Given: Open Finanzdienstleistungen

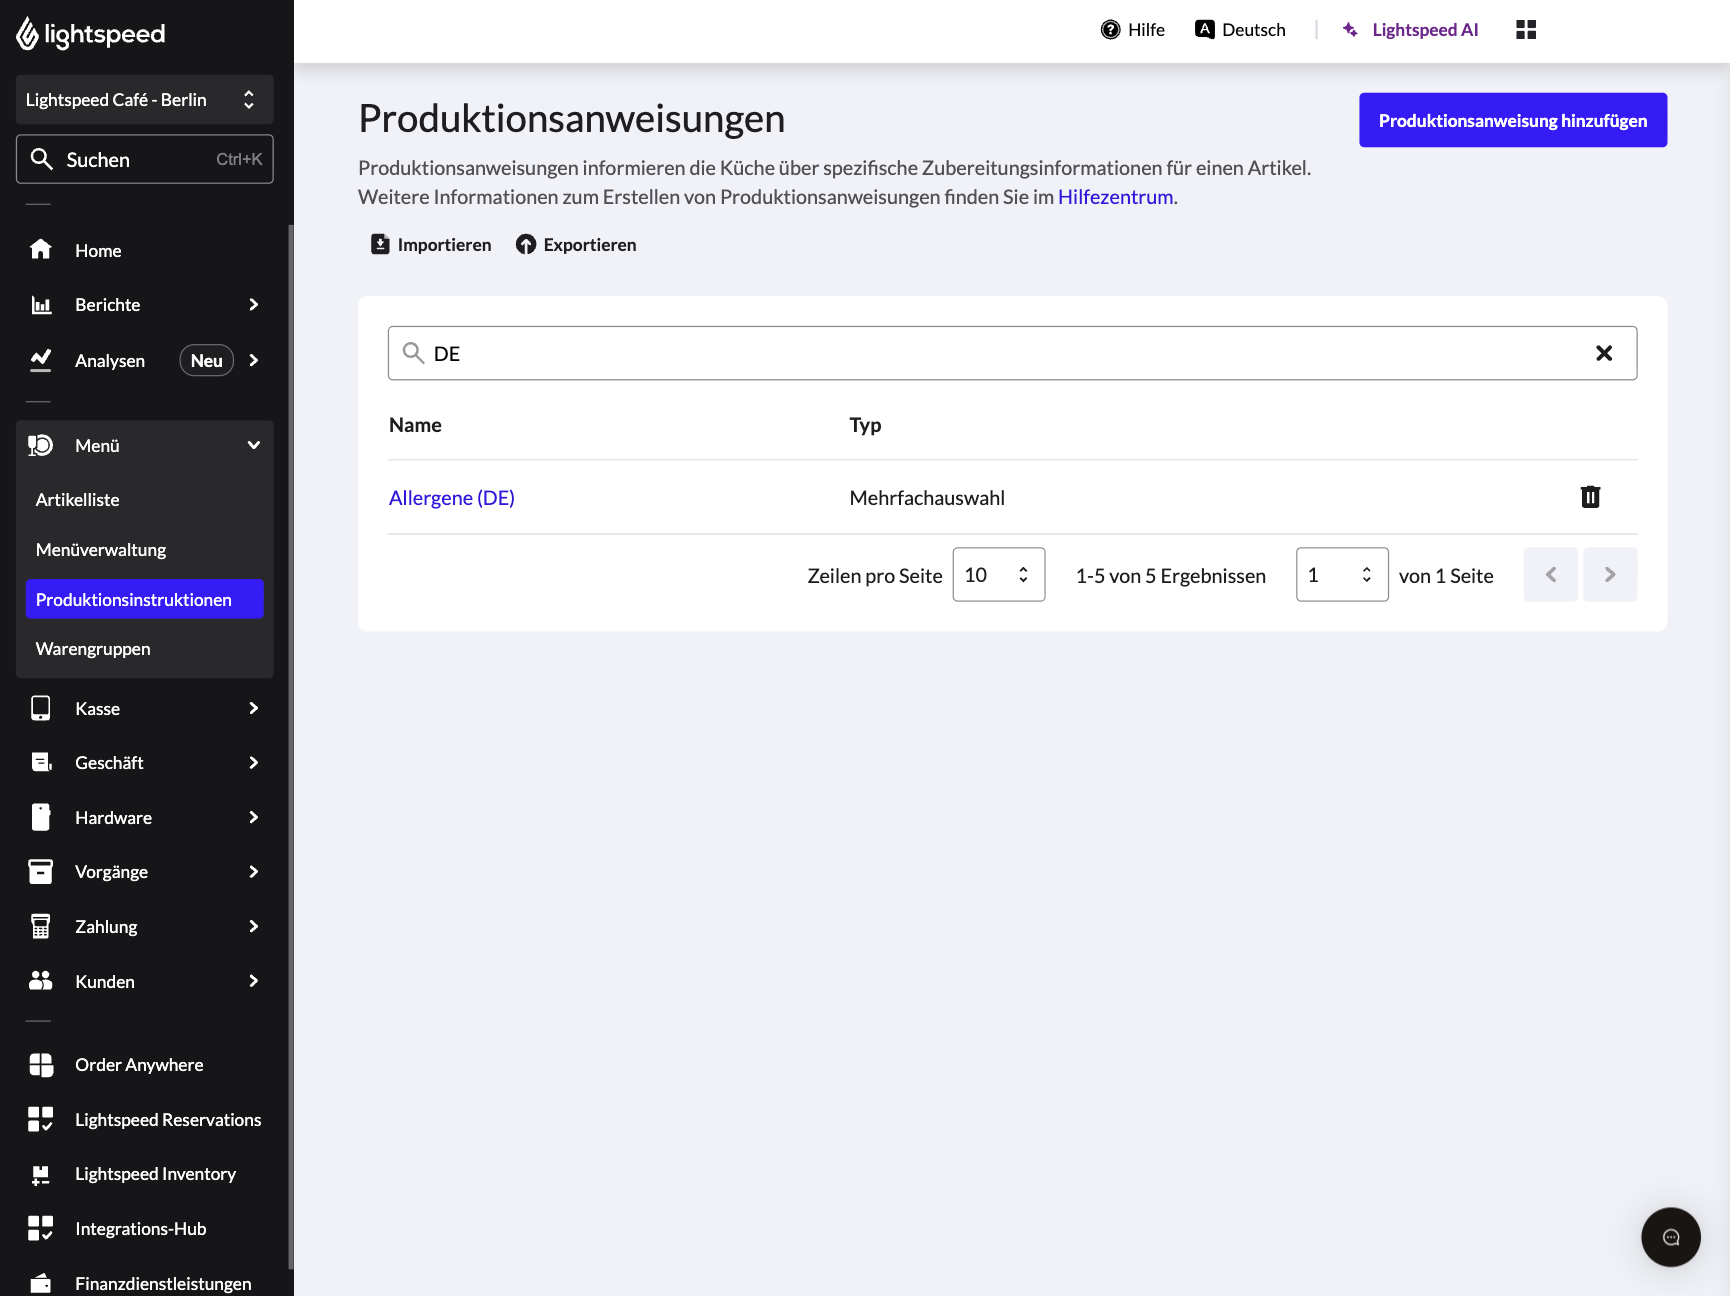Looking at the screenshot, I should click(145, 1283).
